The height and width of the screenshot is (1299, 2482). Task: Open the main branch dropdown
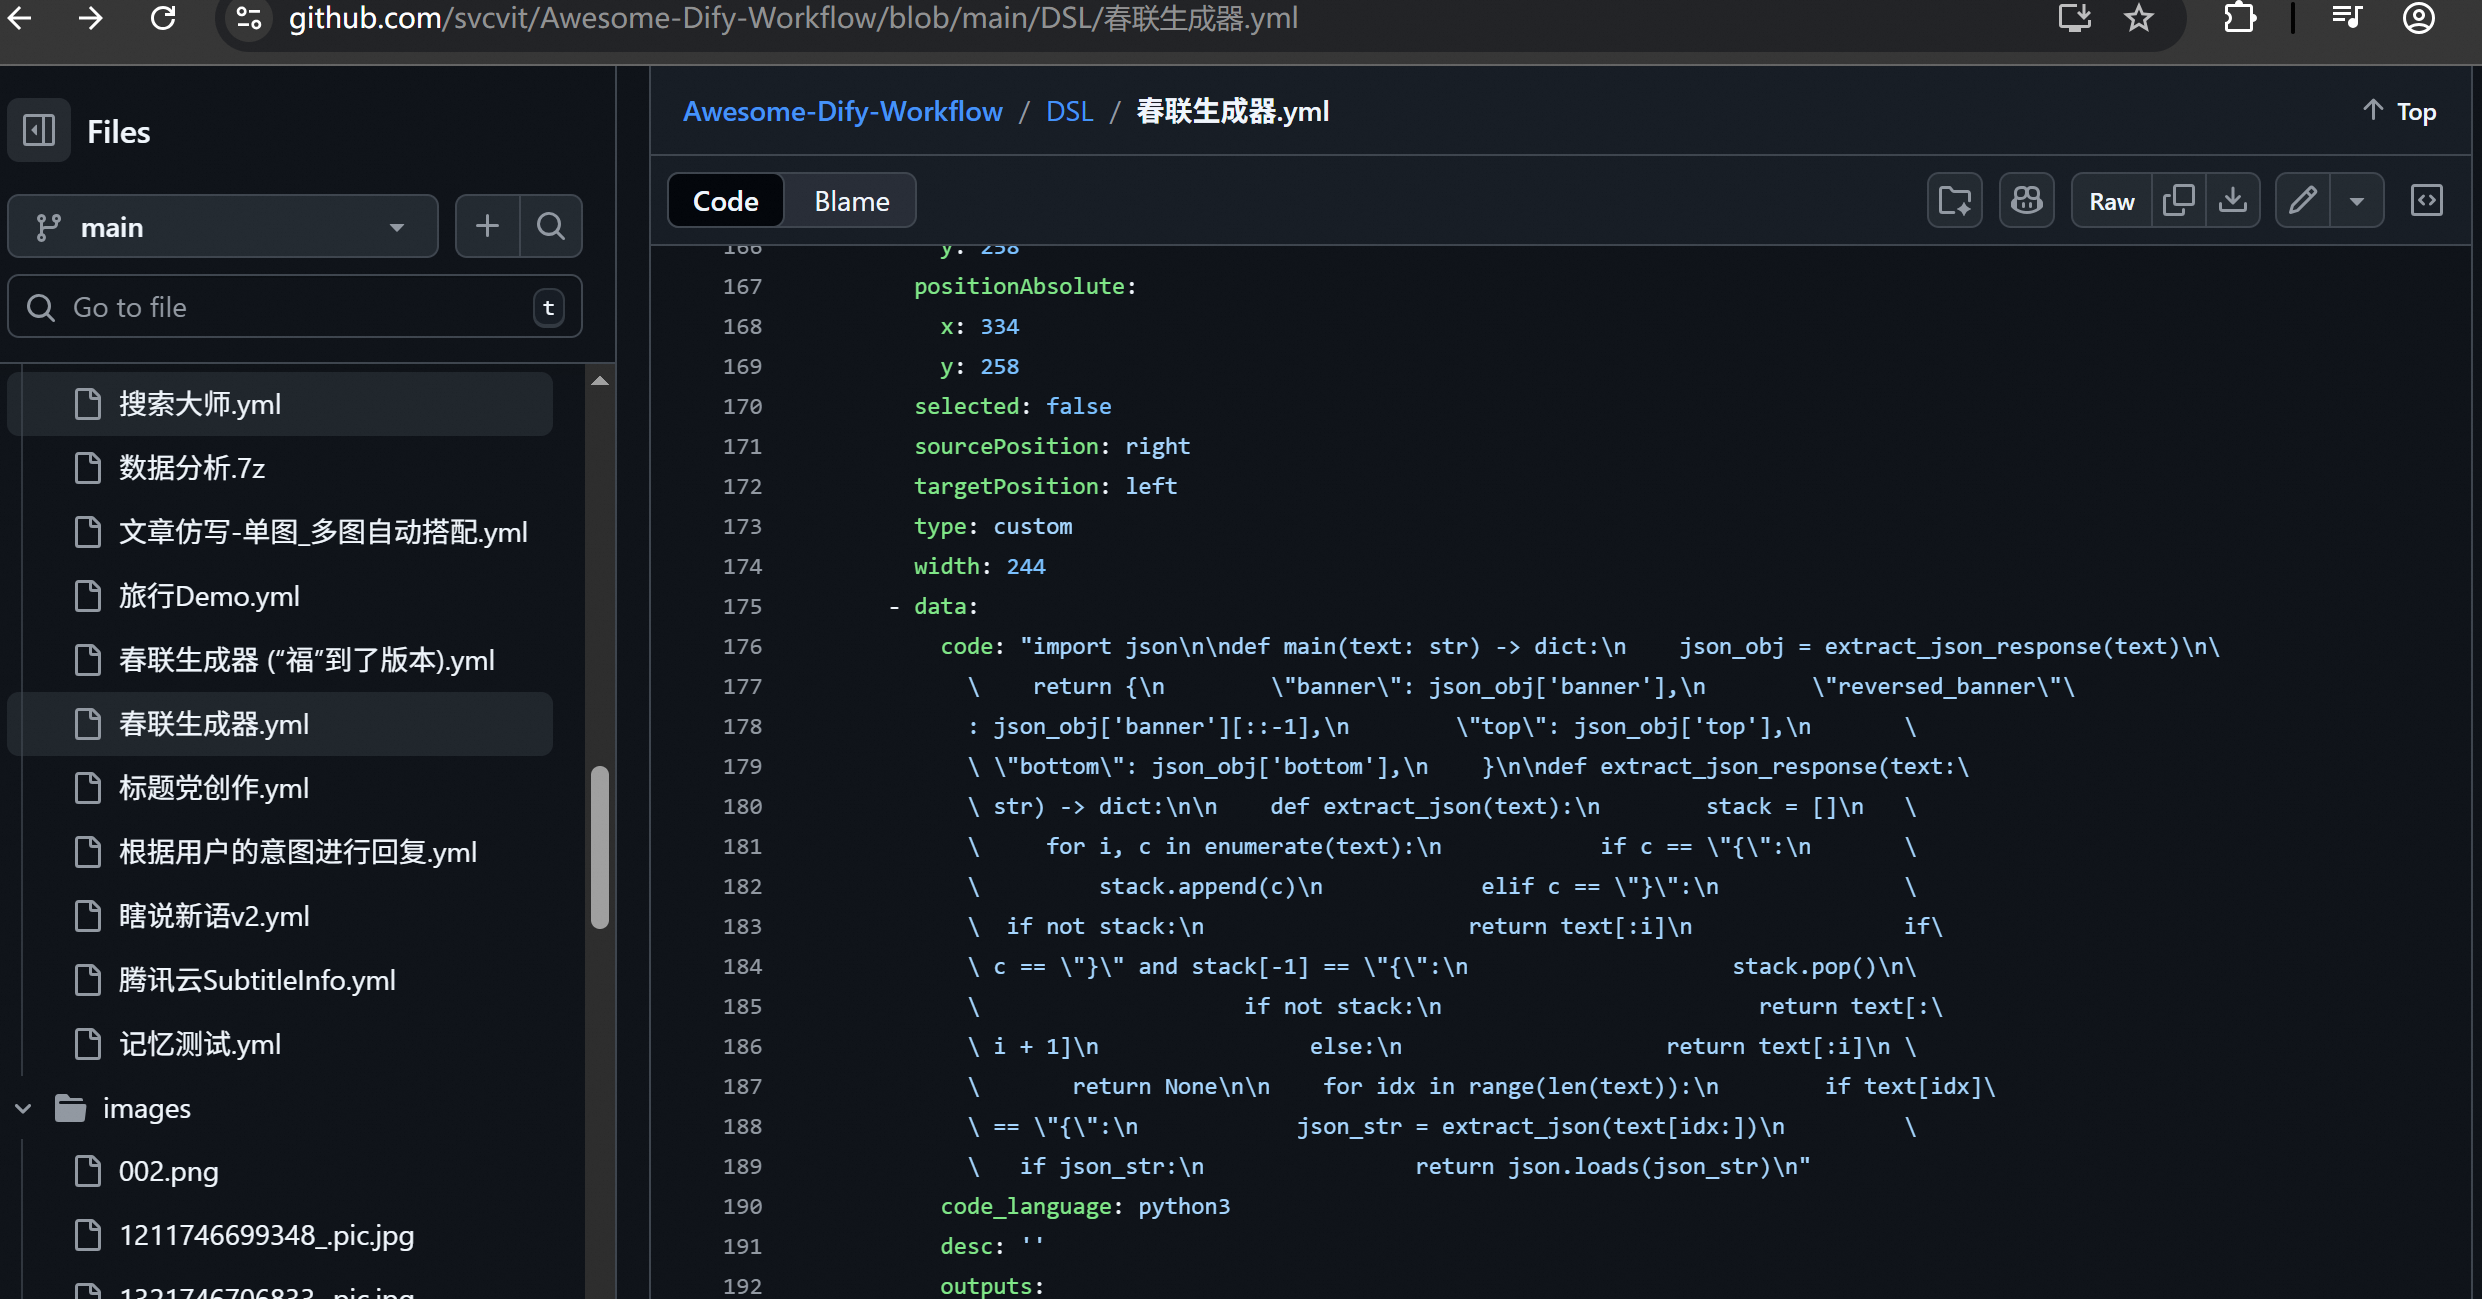coord(222,227)
